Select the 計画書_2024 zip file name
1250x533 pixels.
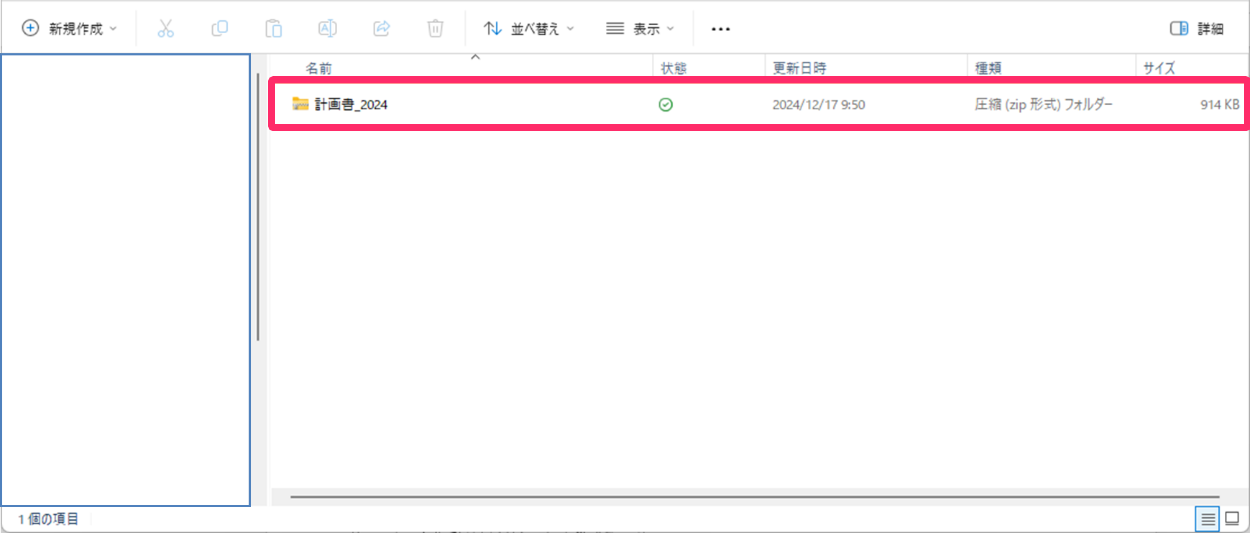pos(351,104)
